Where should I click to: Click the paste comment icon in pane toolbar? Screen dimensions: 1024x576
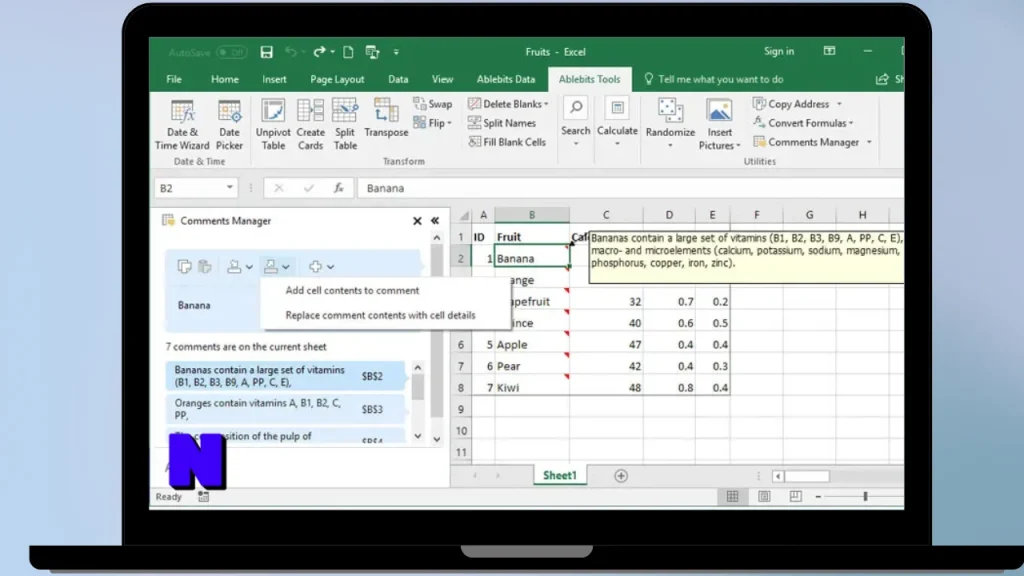pyautogui.click(x=204, y=266)
